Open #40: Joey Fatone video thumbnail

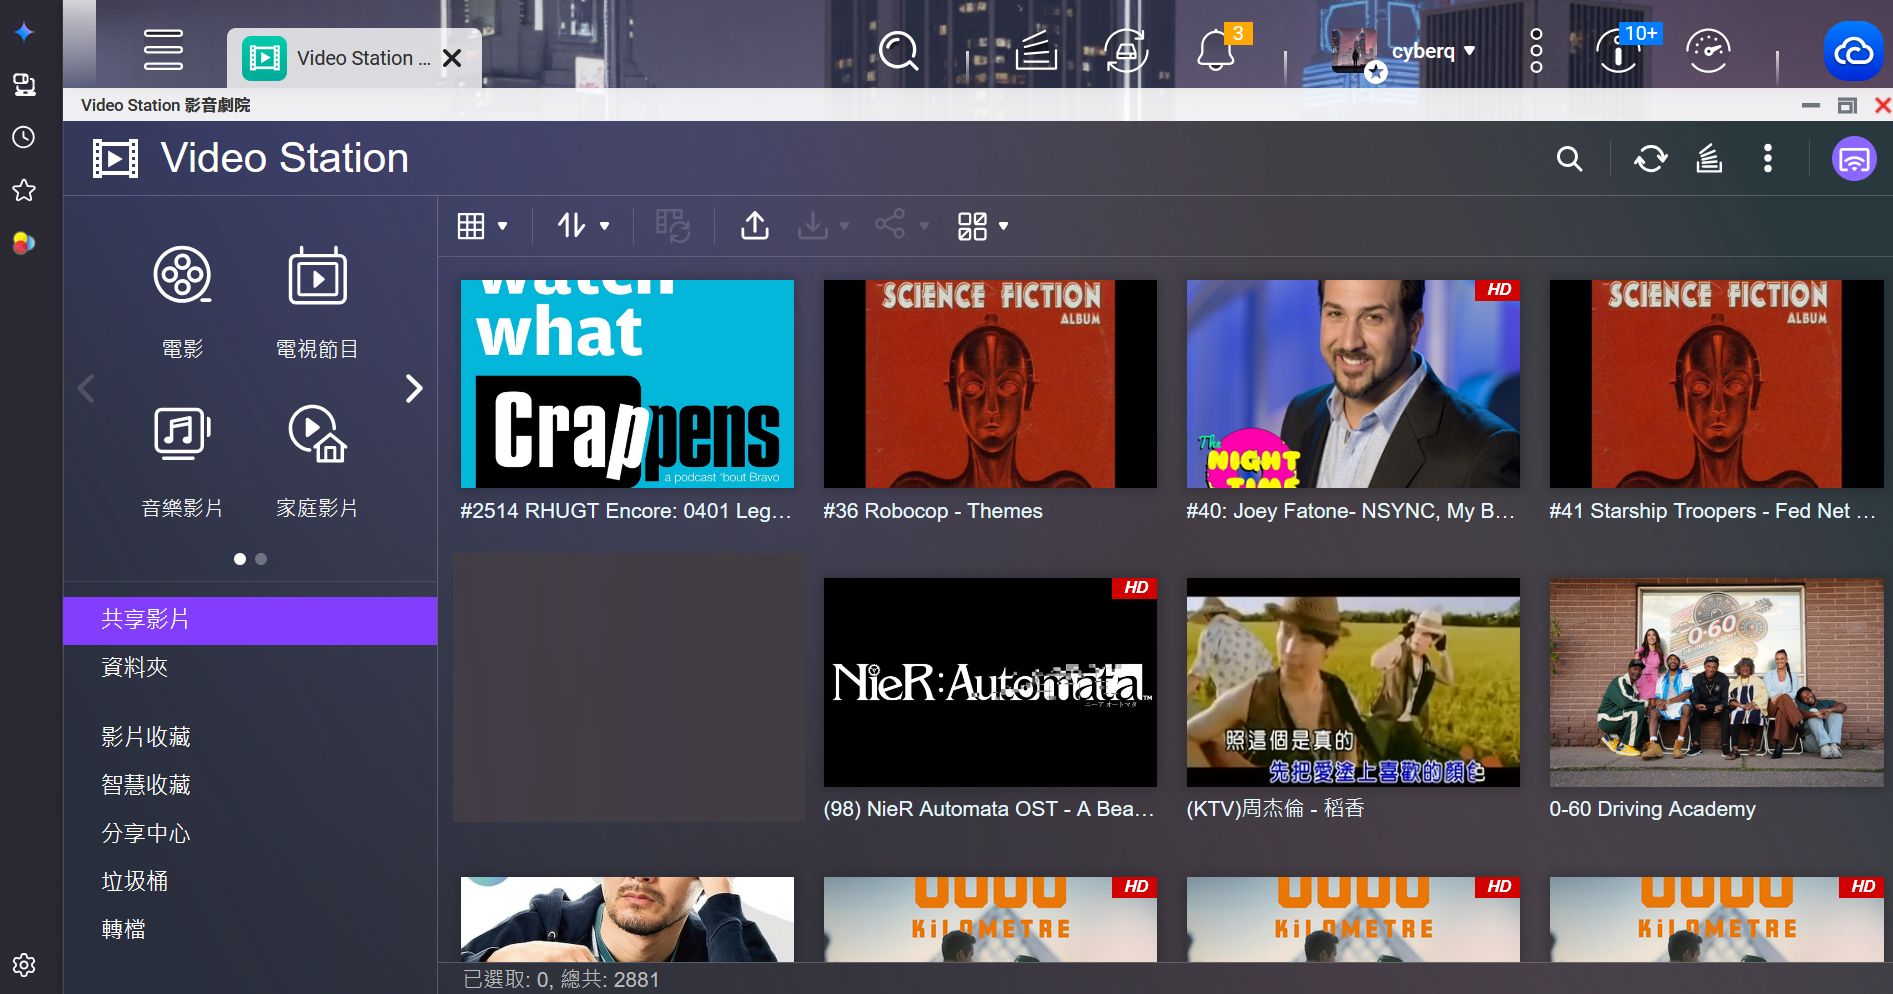[x=1353, y=384]
